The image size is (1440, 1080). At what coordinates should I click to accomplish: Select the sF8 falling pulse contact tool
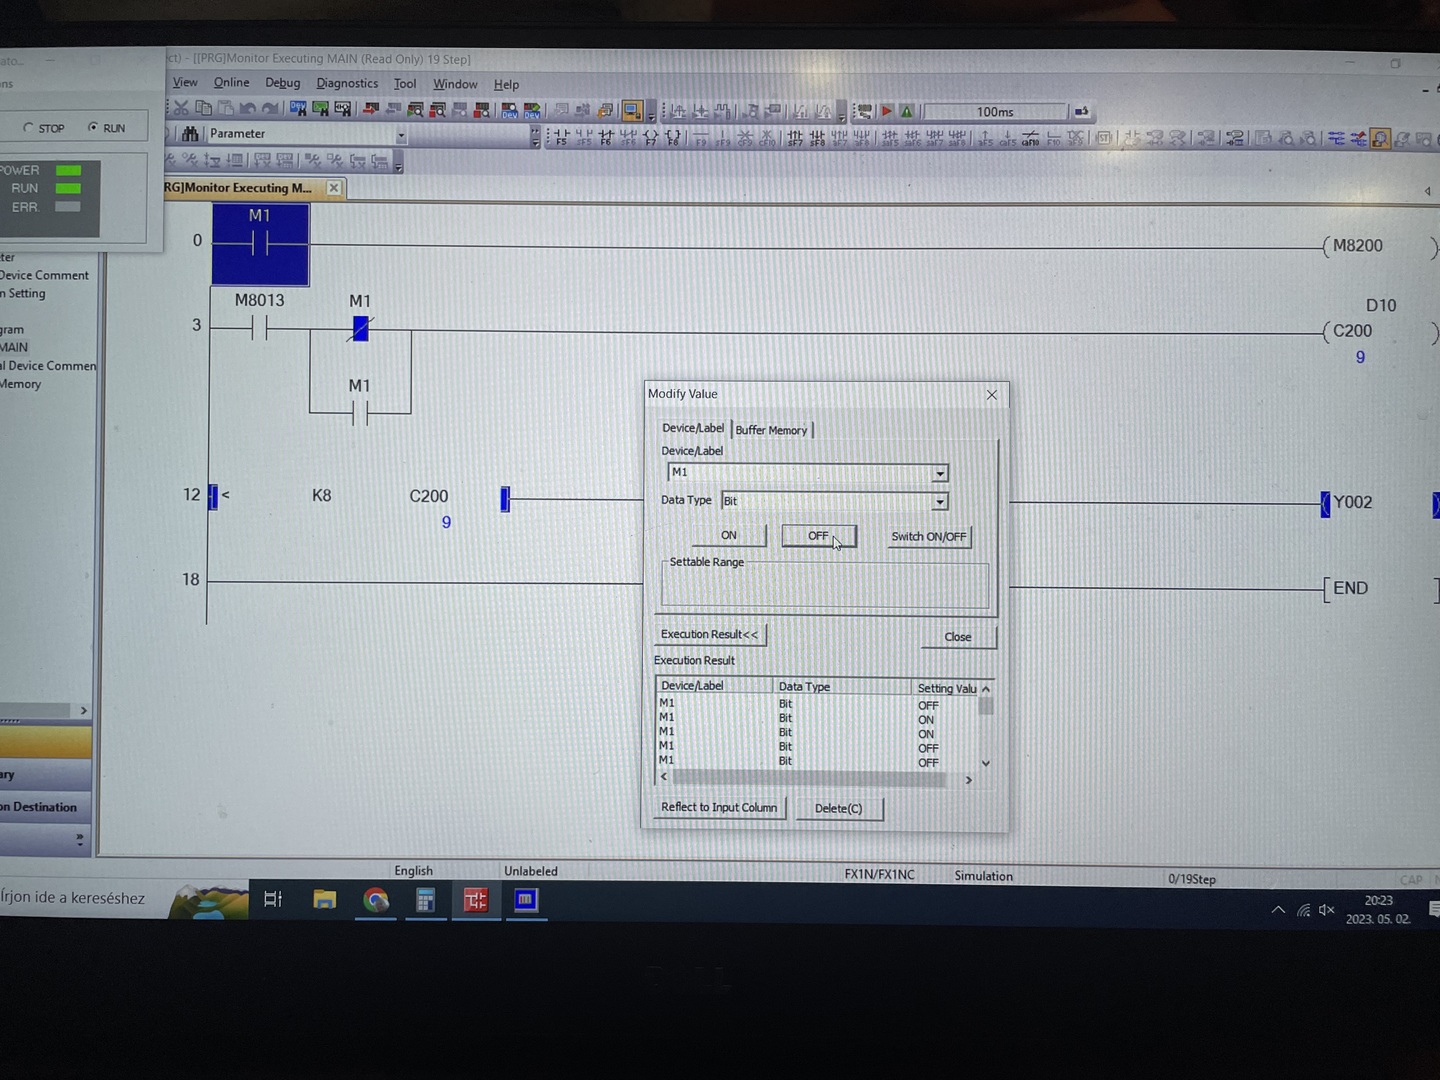click(x=817, y=138)
